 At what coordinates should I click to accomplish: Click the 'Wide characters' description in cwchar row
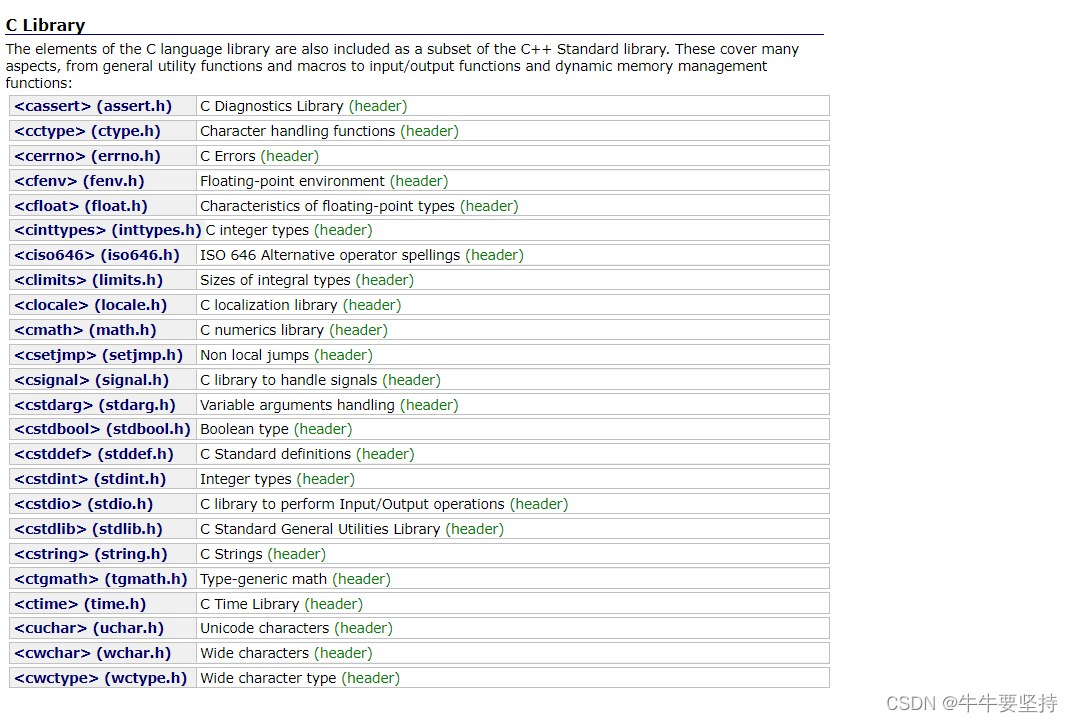pyautogui.click(x=255, y=654)
